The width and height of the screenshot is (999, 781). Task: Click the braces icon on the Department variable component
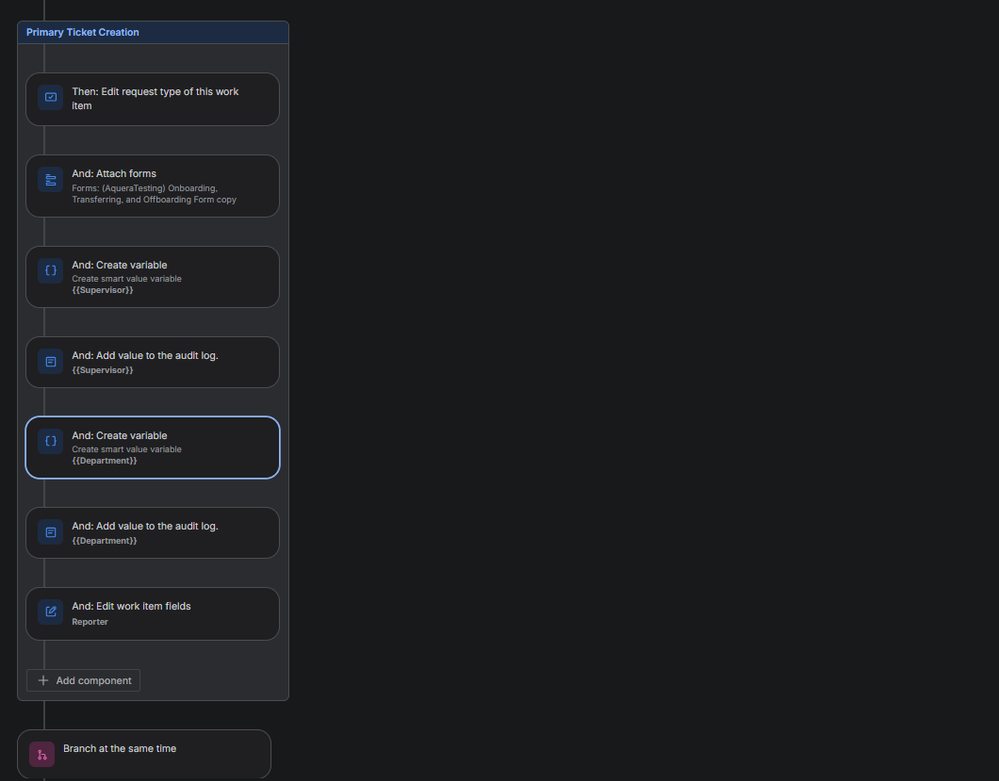[50, 440]
